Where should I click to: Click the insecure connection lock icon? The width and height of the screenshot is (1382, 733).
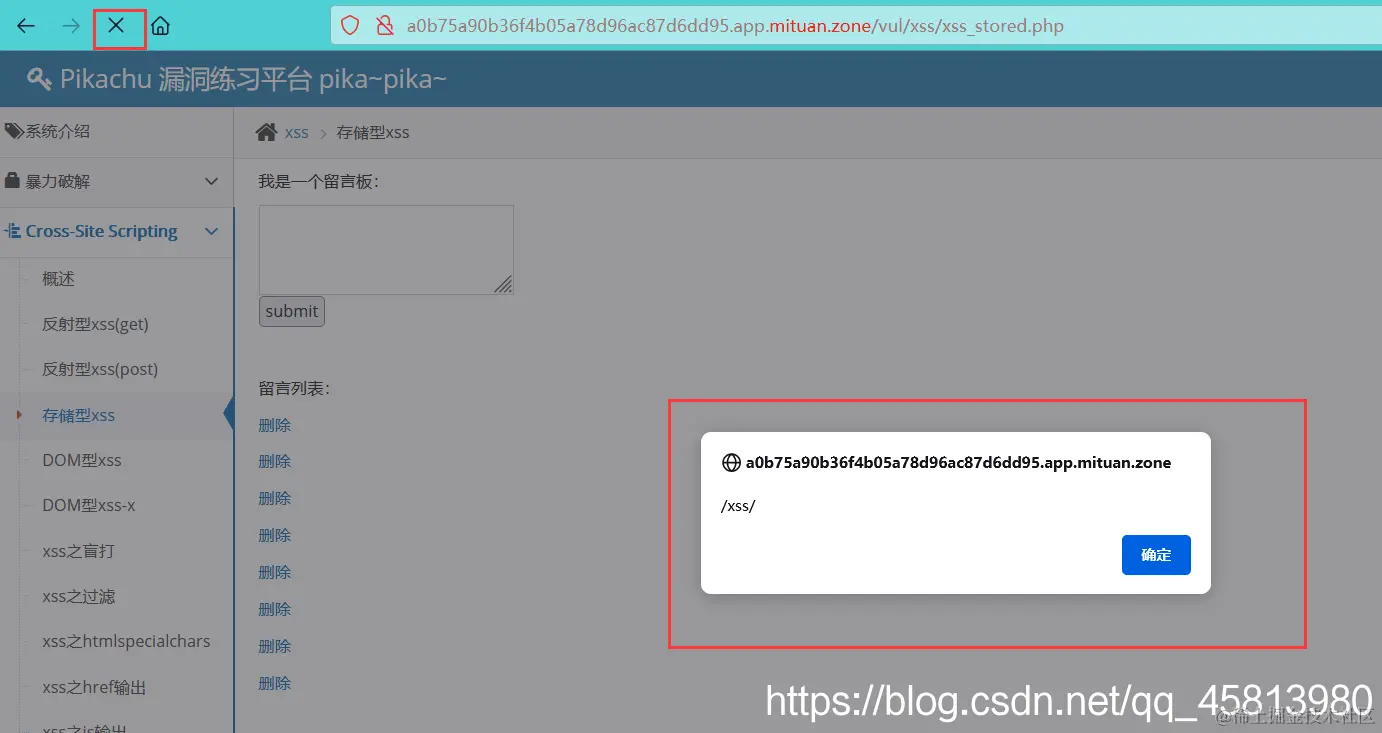coord(385,26)
